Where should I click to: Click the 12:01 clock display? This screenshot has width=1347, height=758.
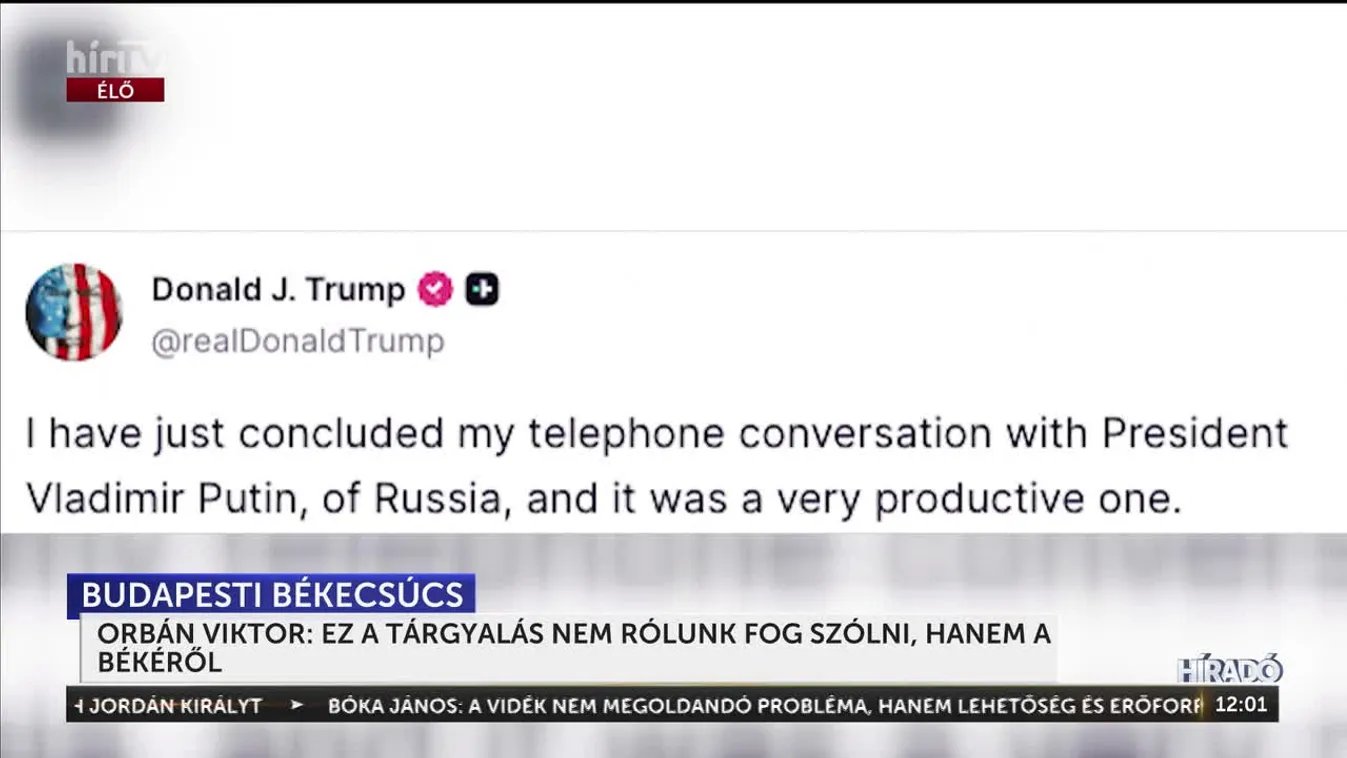1240,704
